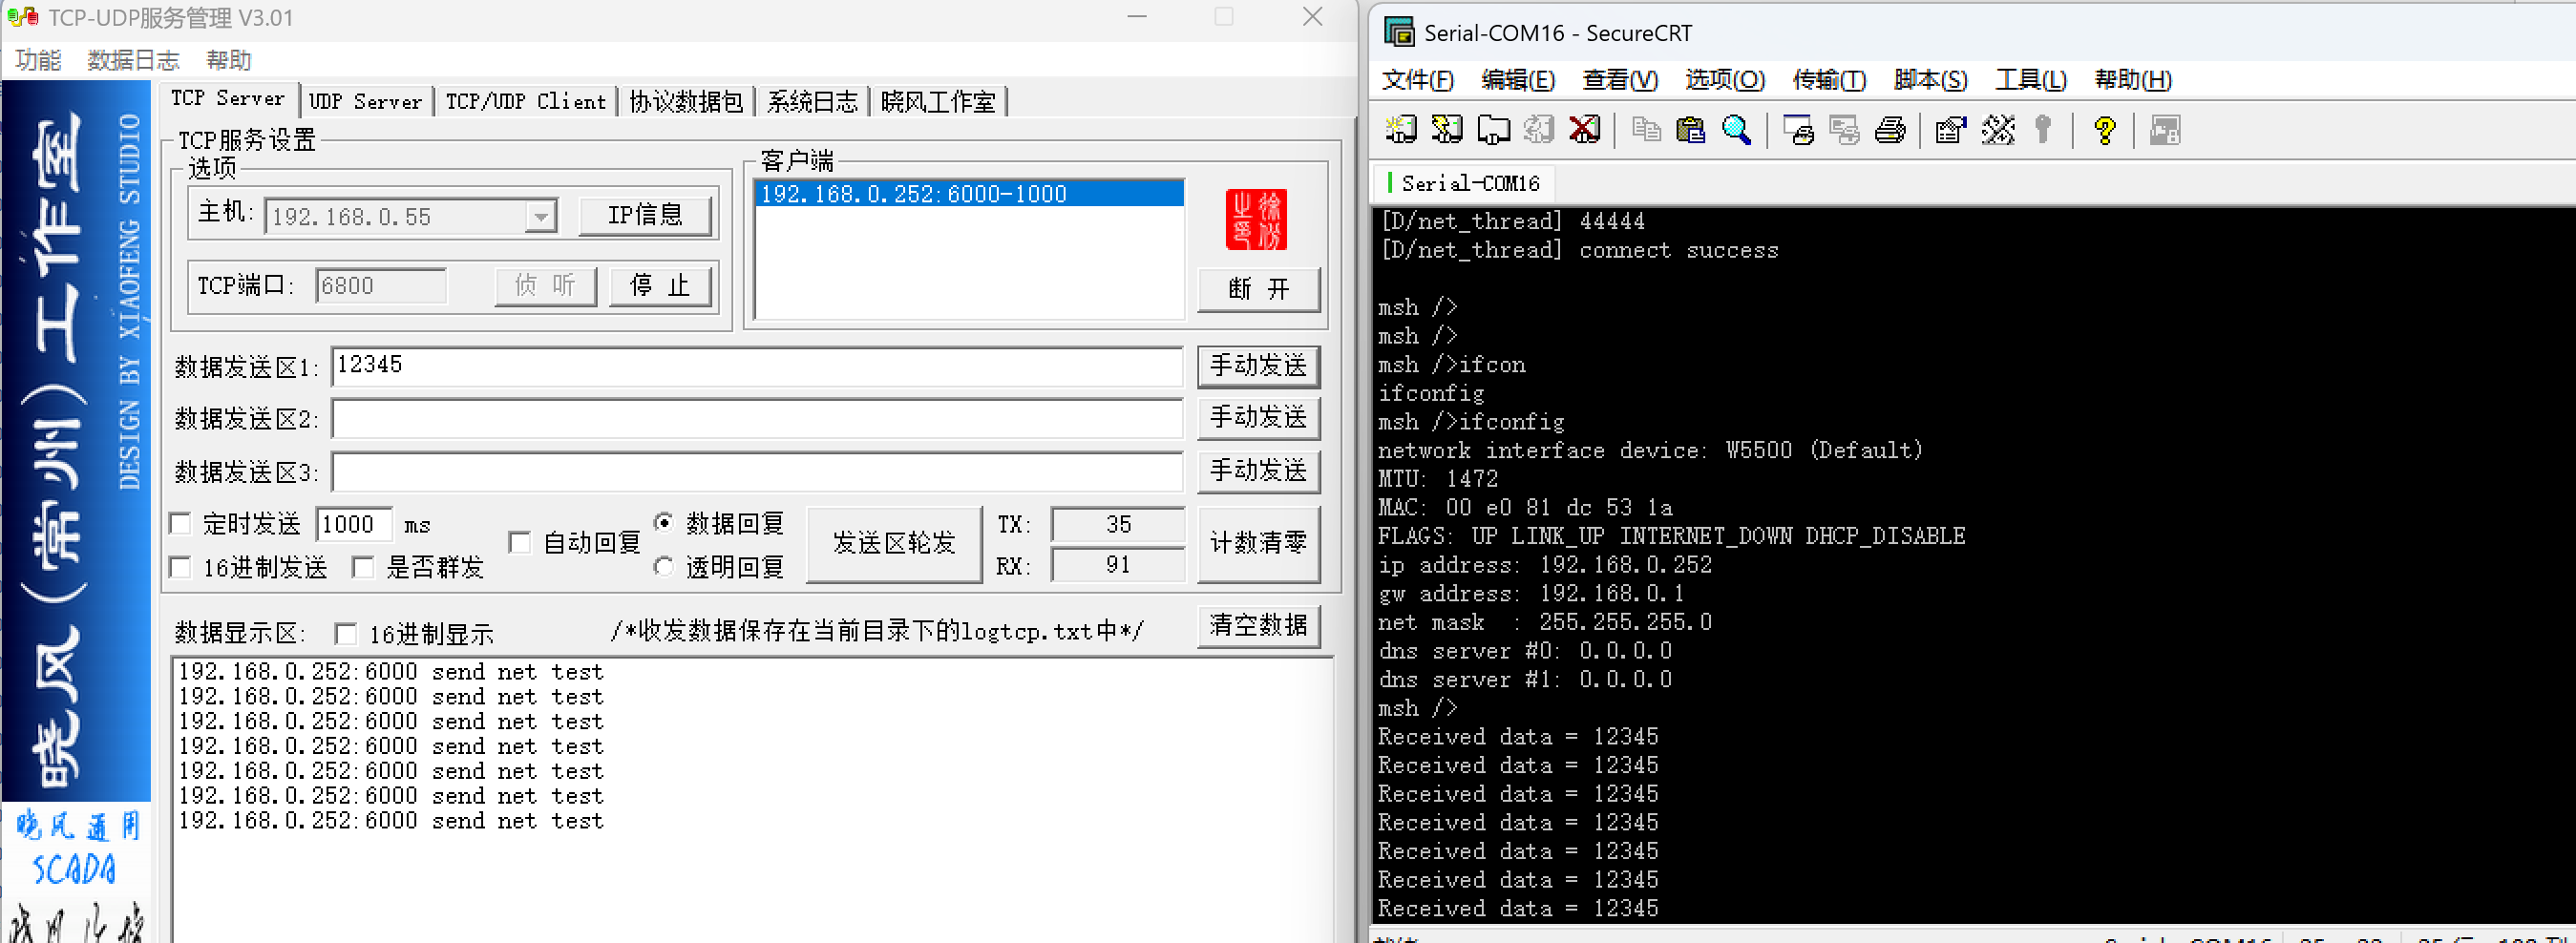Click the TCP端口 field showing 6800
The width and height of the screenshot is (2576, 943).
pos(381,286)
